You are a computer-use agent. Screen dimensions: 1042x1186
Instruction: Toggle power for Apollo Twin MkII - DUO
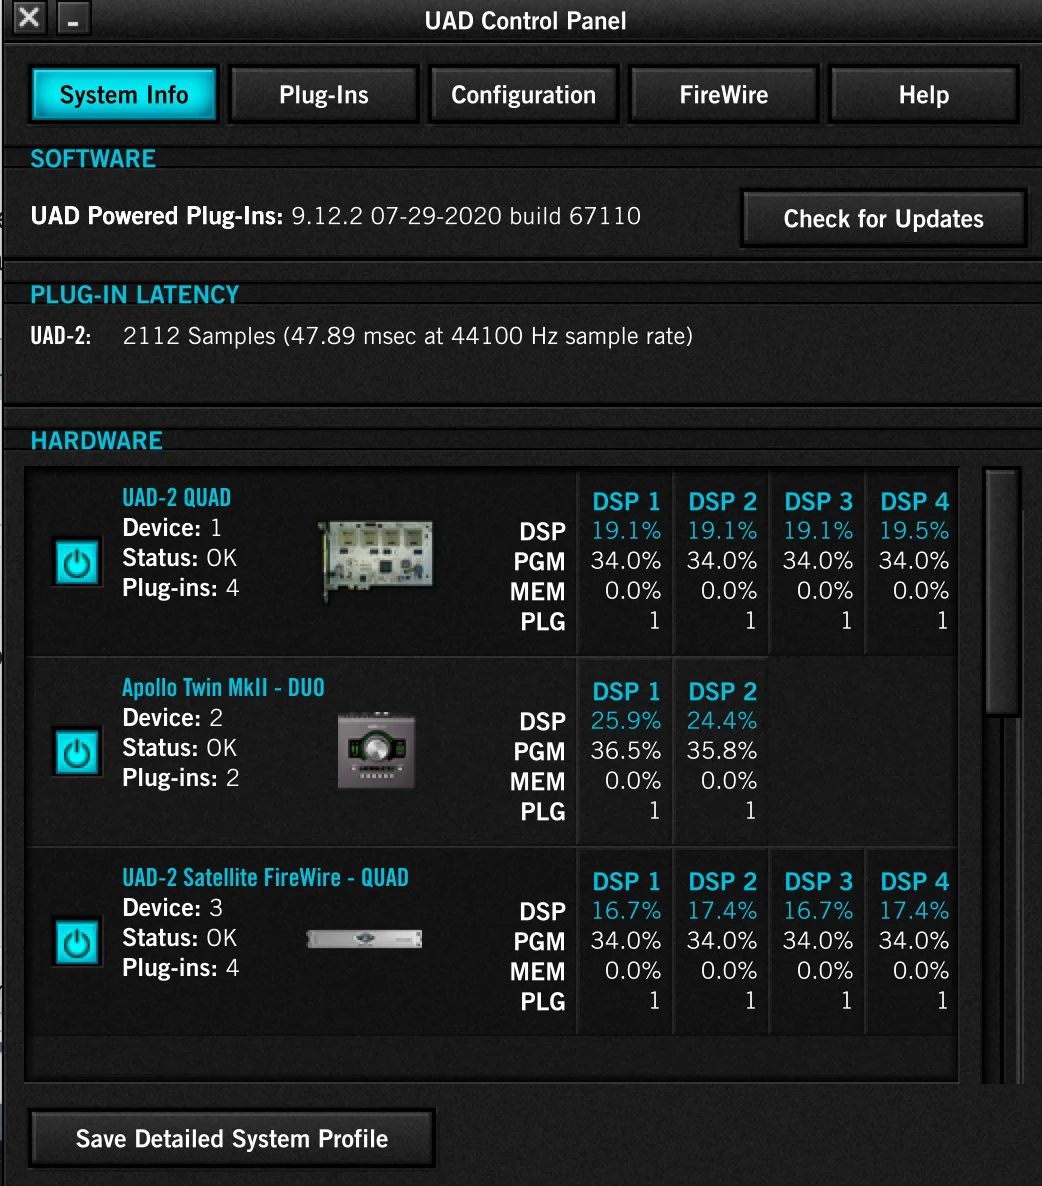point(76,753)
